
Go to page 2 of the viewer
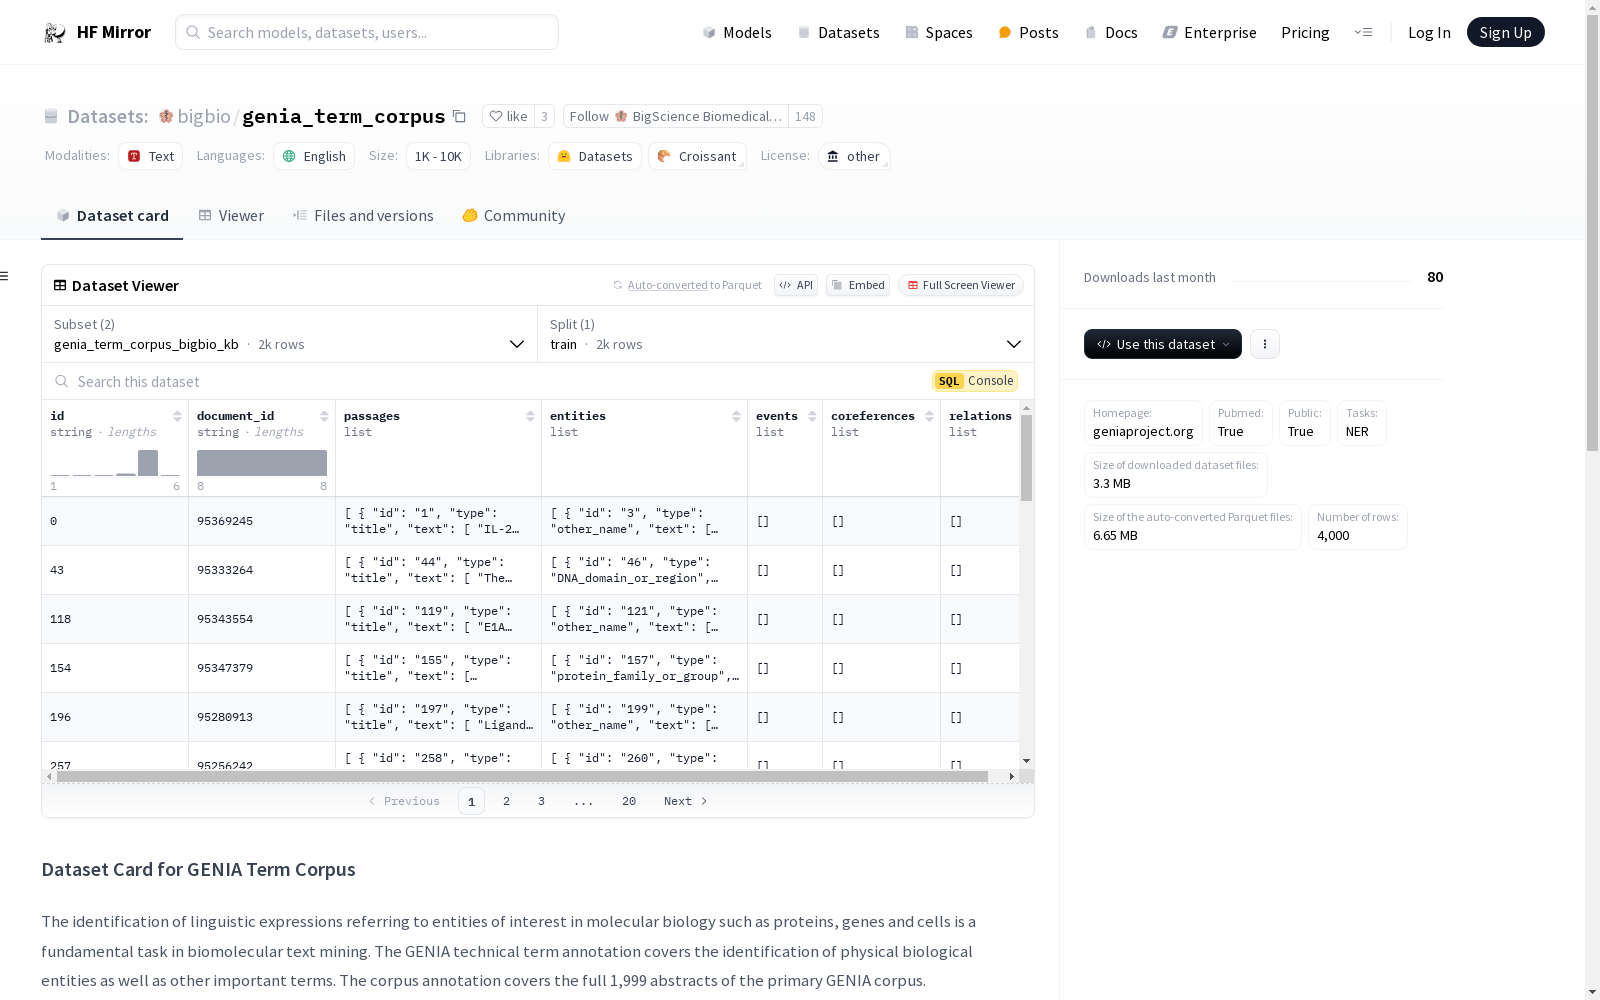tap(507, 801)
